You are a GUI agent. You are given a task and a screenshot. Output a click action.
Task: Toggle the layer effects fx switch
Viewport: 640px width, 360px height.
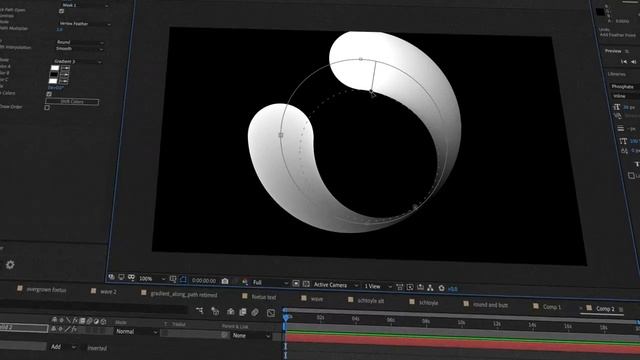tap(74, 329)
